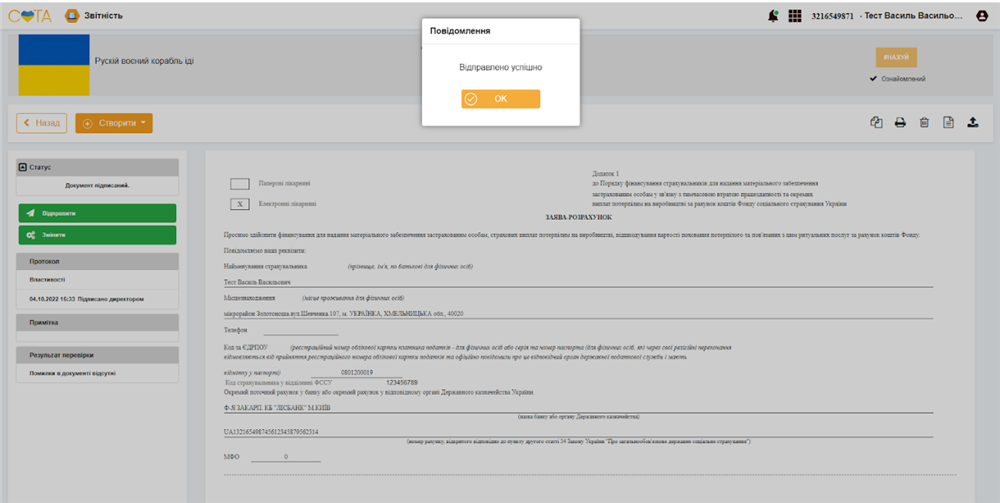Click the Ukrainian flag image

coord(54,65)
